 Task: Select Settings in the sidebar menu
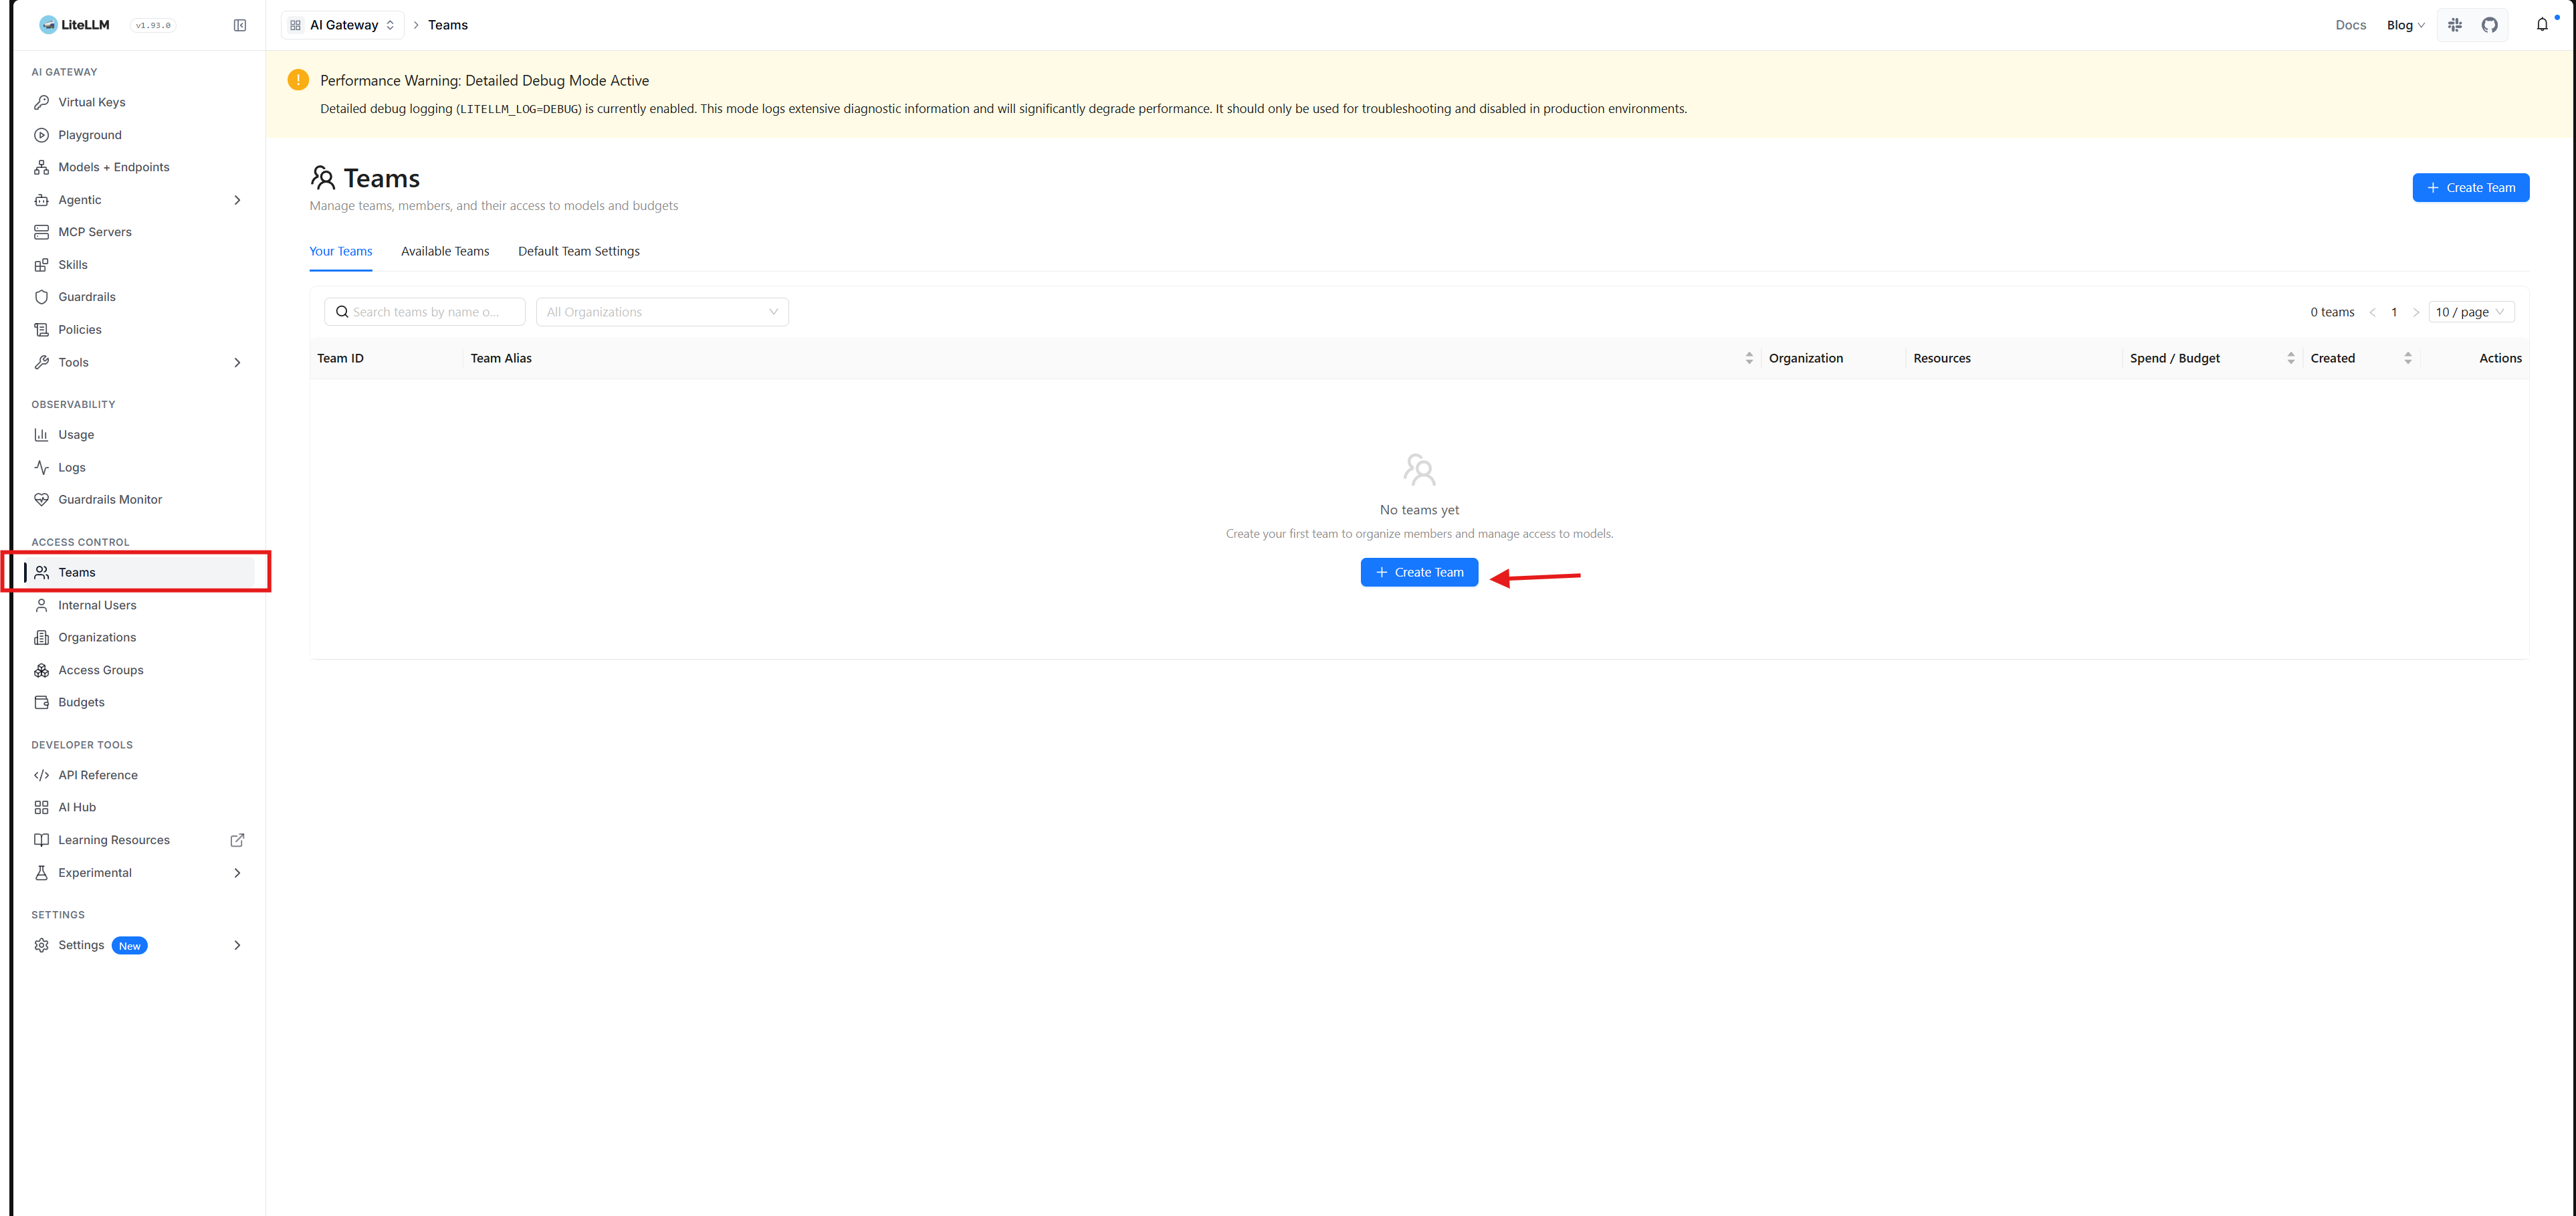tap(139, 945)
